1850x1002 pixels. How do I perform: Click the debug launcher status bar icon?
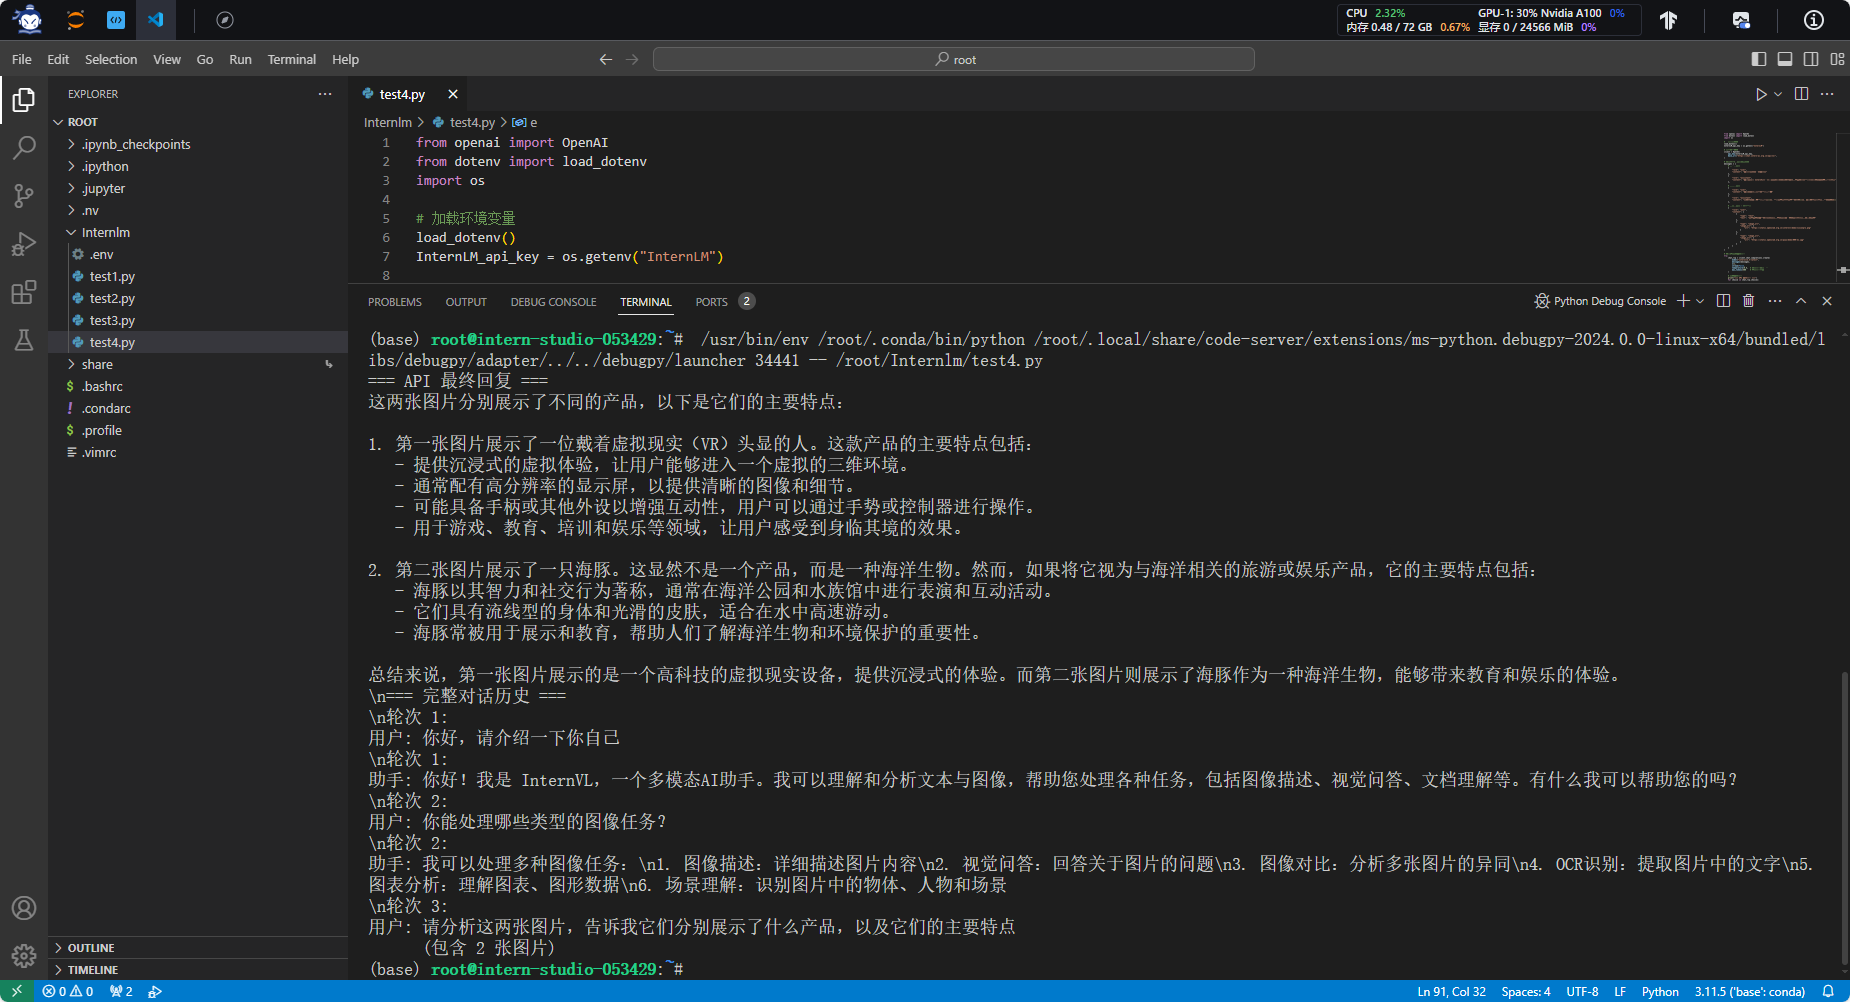coord(155,991)
